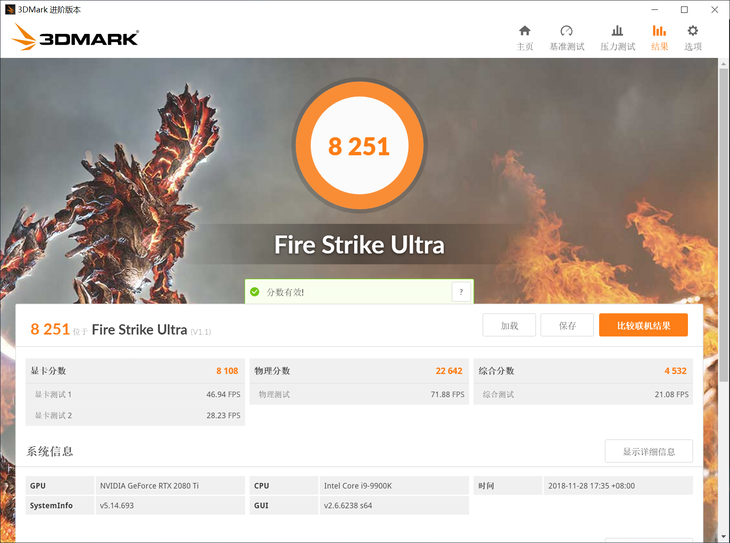The image size is (730, 543).
Task: Click the large 8 251 score circle
Action: pos(359,145)
